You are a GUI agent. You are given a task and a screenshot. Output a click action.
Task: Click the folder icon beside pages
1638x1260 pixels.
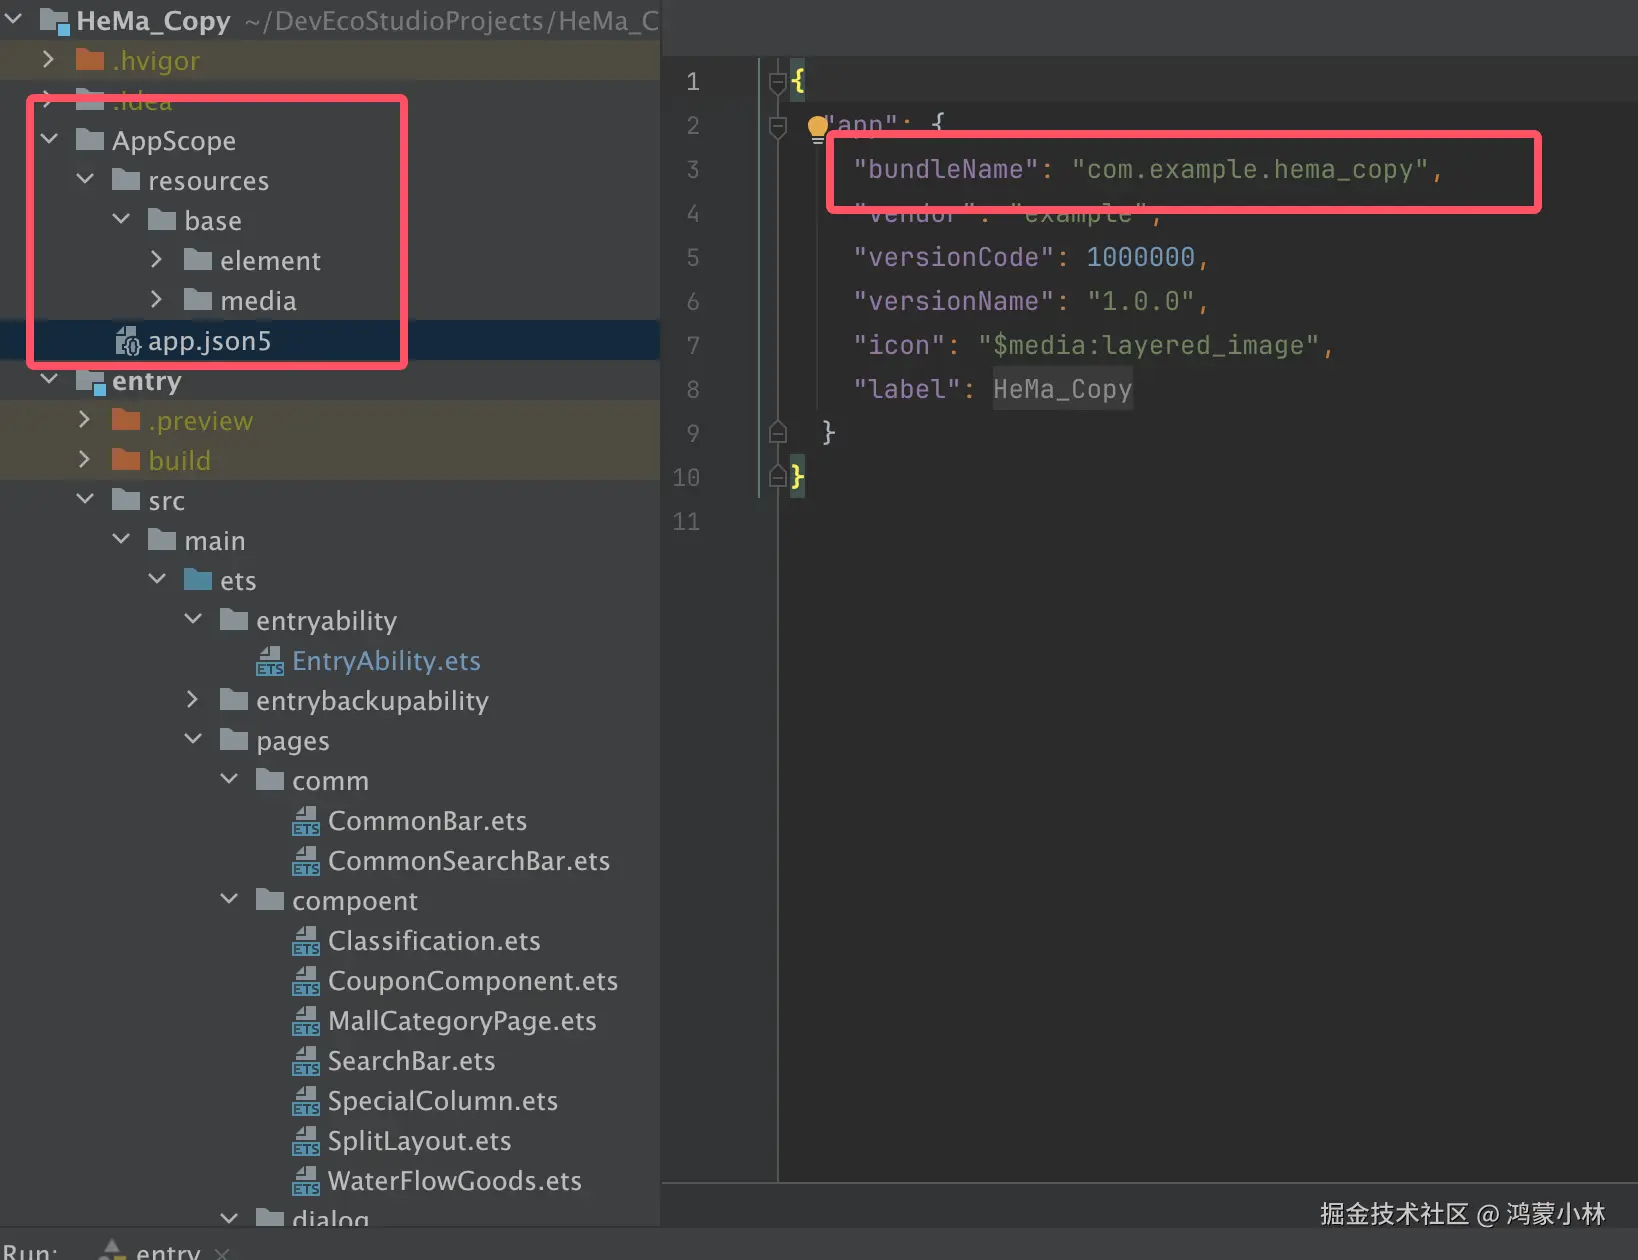[234, 740]
